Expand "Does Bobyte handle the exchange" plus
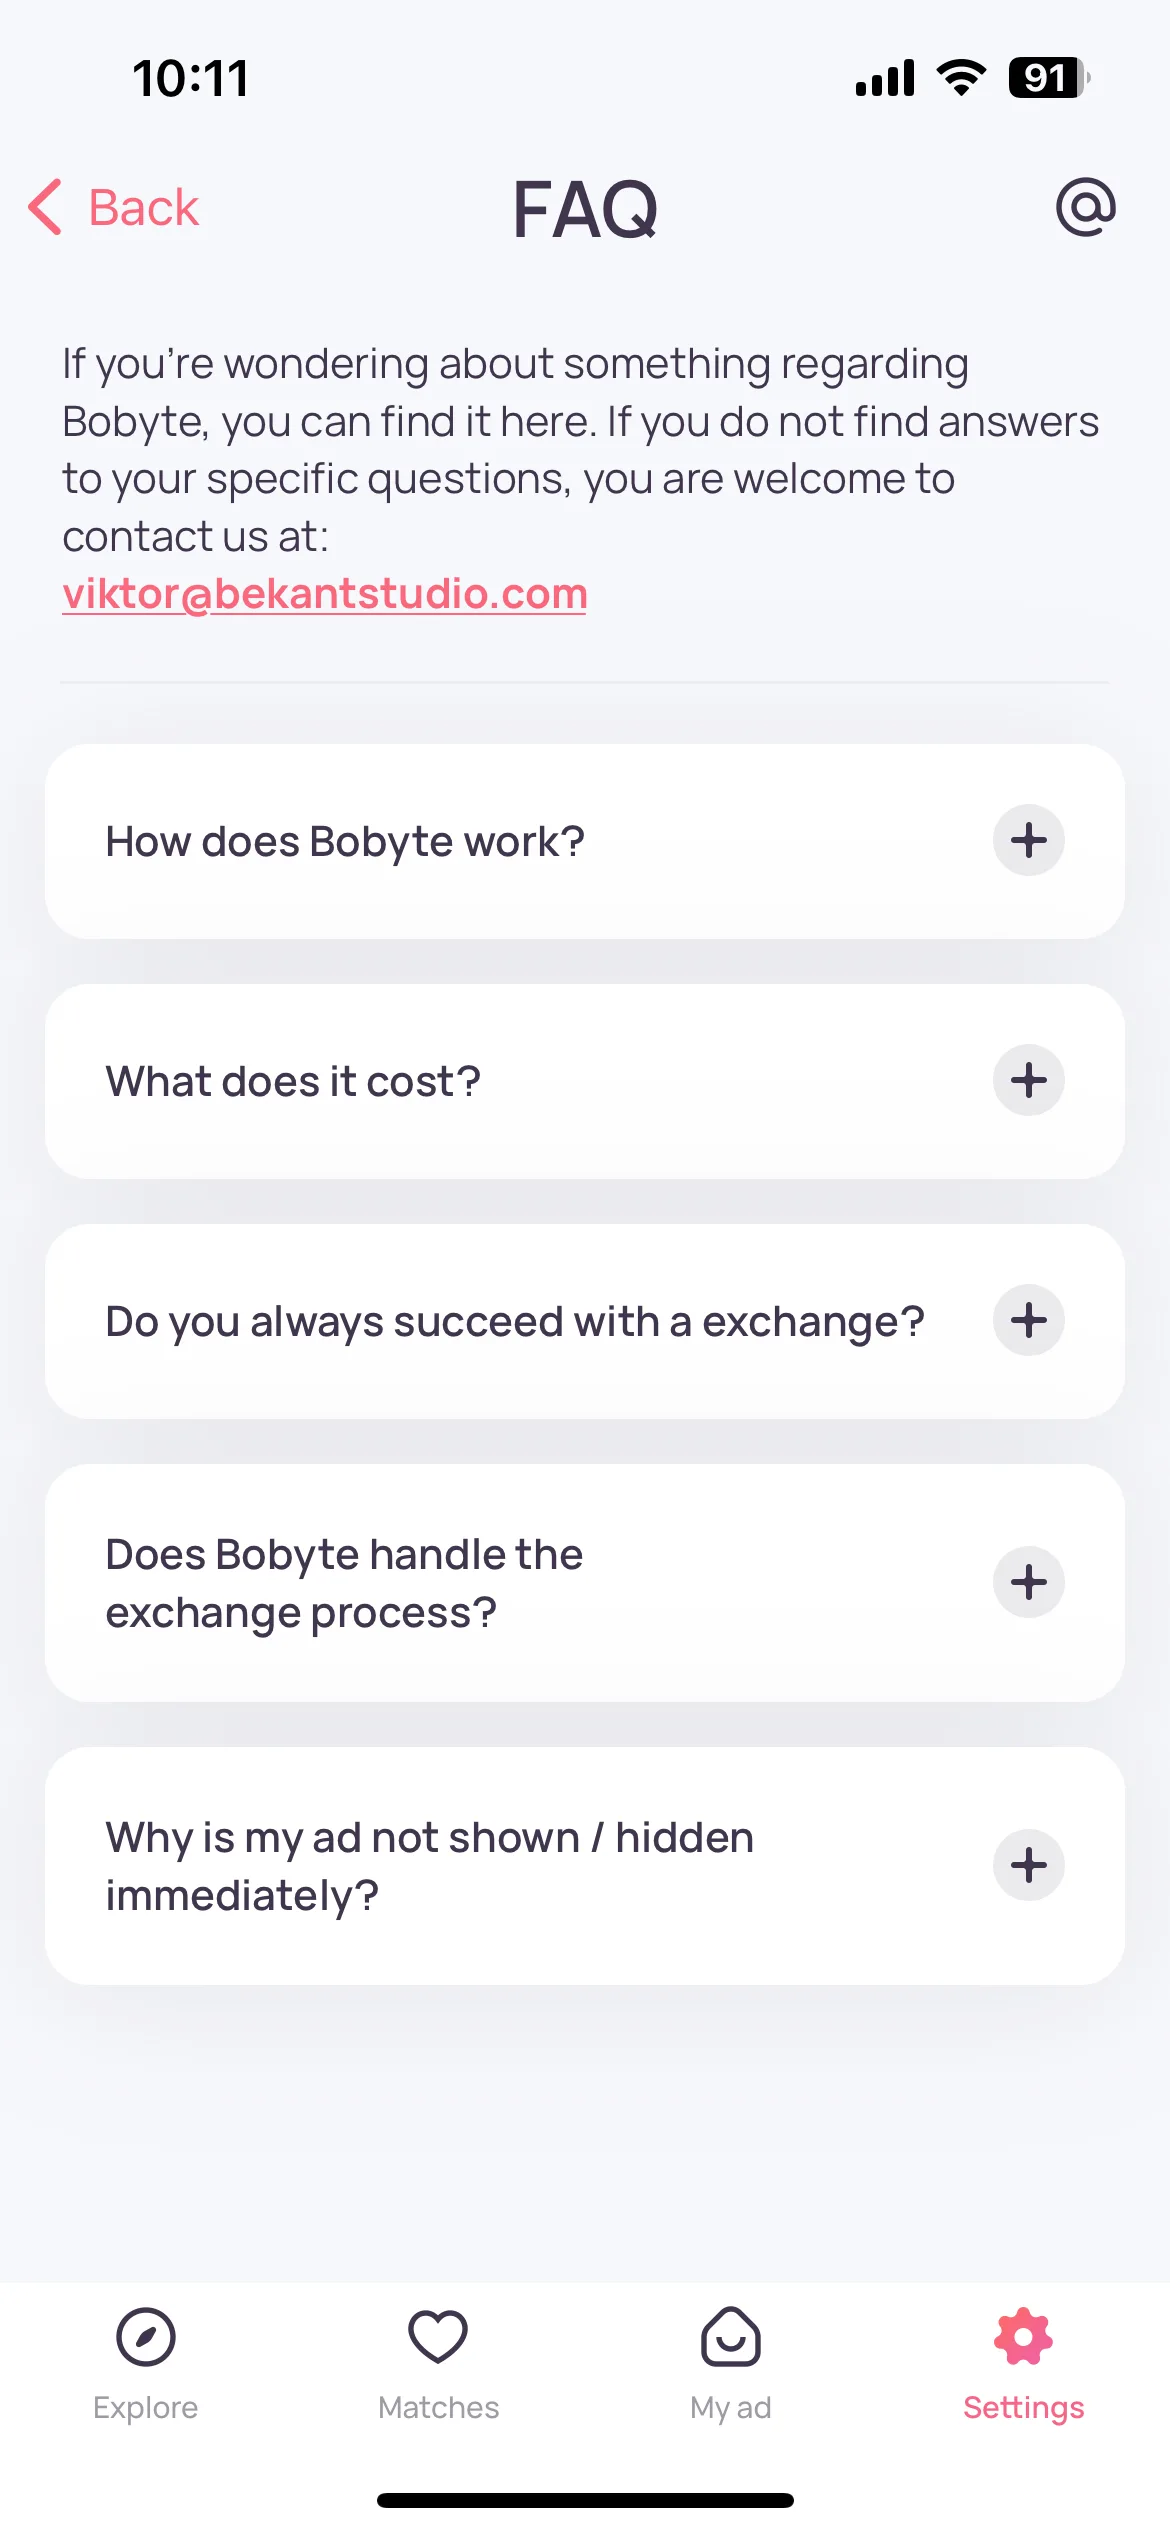Viewport: 1170px width, 2532px height. point(1028,1582)
